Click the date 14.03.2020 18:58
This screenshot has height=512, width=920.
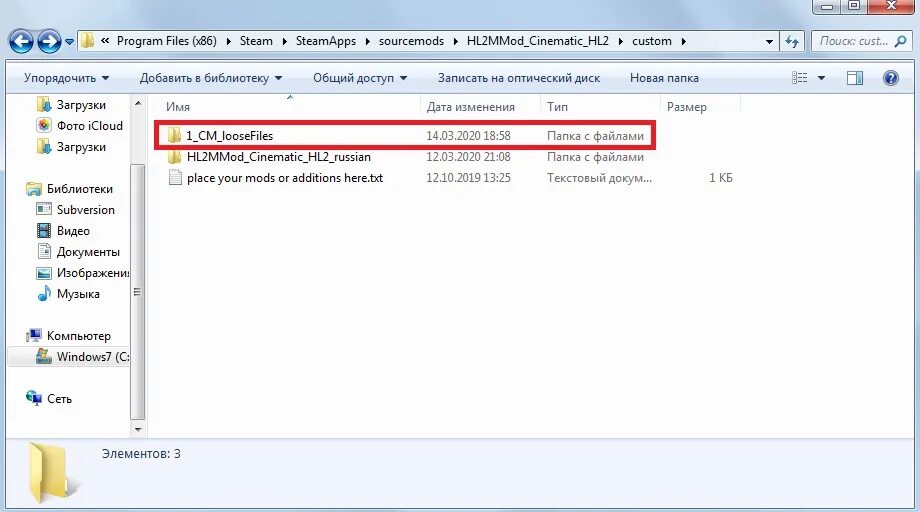pos(468,136)
